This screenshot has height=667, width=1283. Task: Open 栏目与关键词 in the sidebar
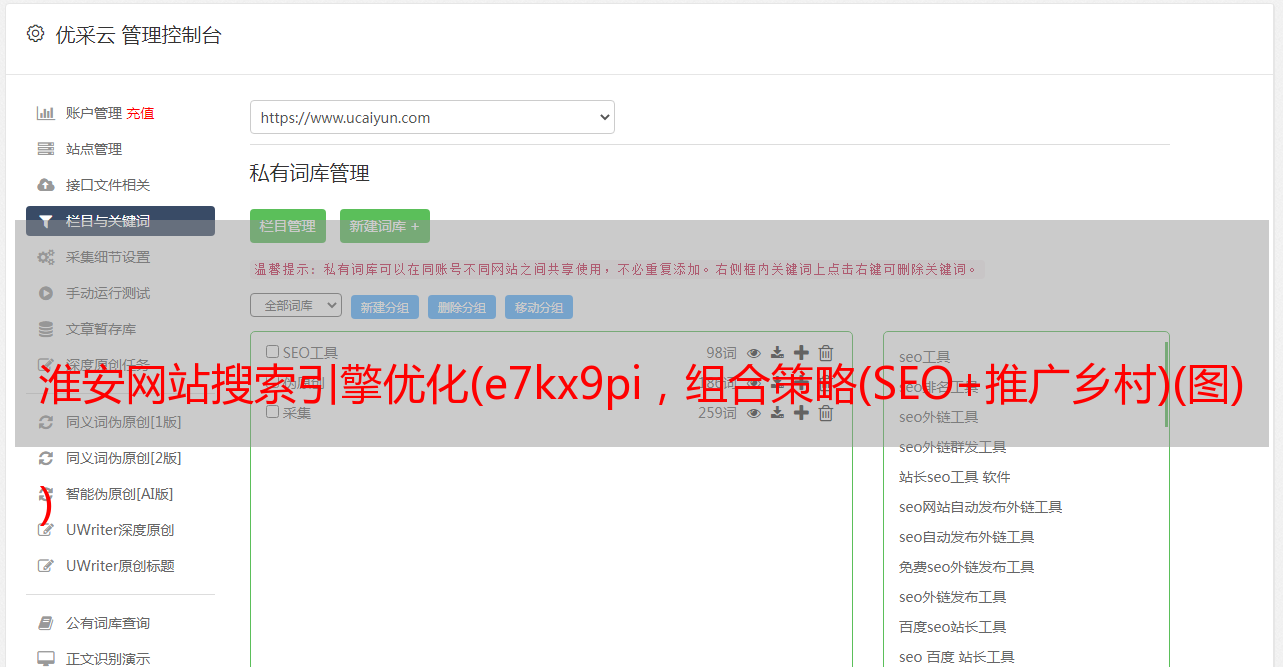pos(120,221)
